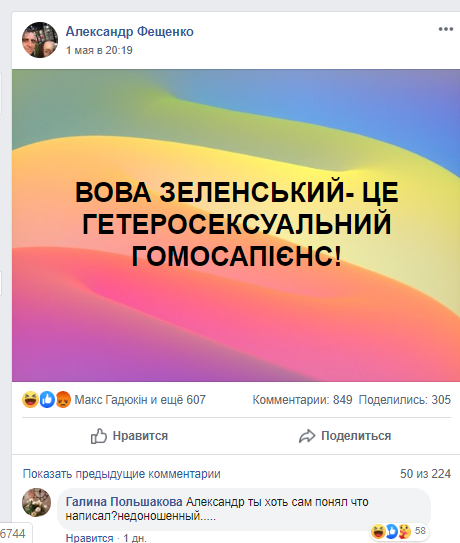The height and width of the screenshot is (543, 460).
Task: Open the three-dot post options menu
Action: click(x=445, y=29)
